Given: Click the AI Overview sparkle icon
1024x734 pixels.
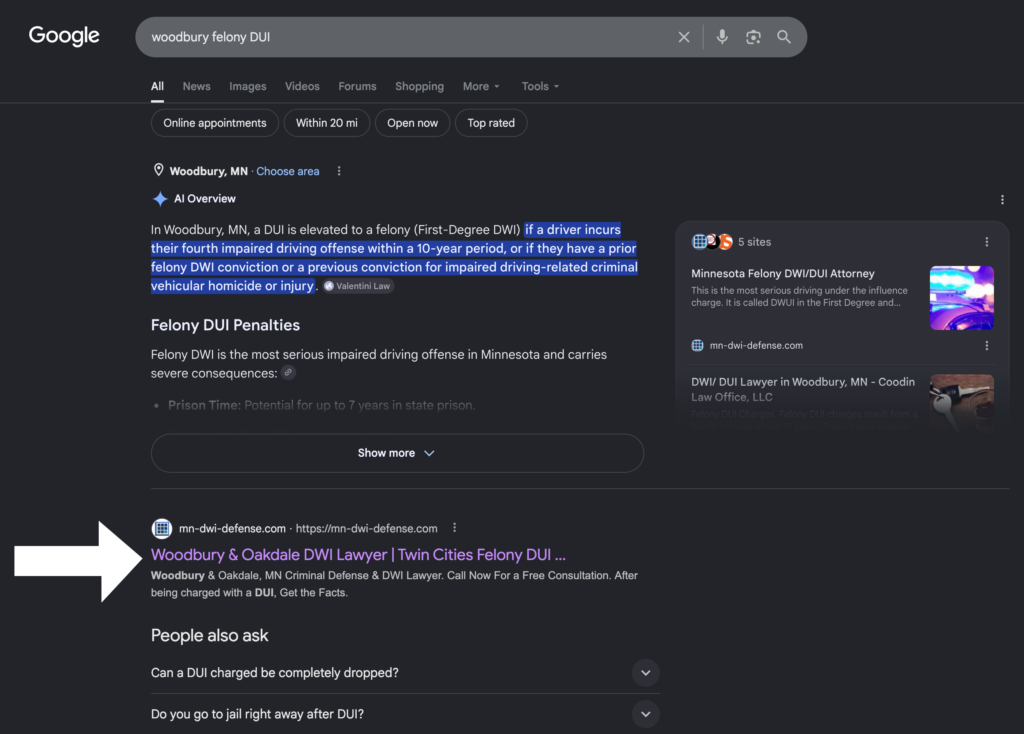Looking at the screenshot, I should point(159,199).
